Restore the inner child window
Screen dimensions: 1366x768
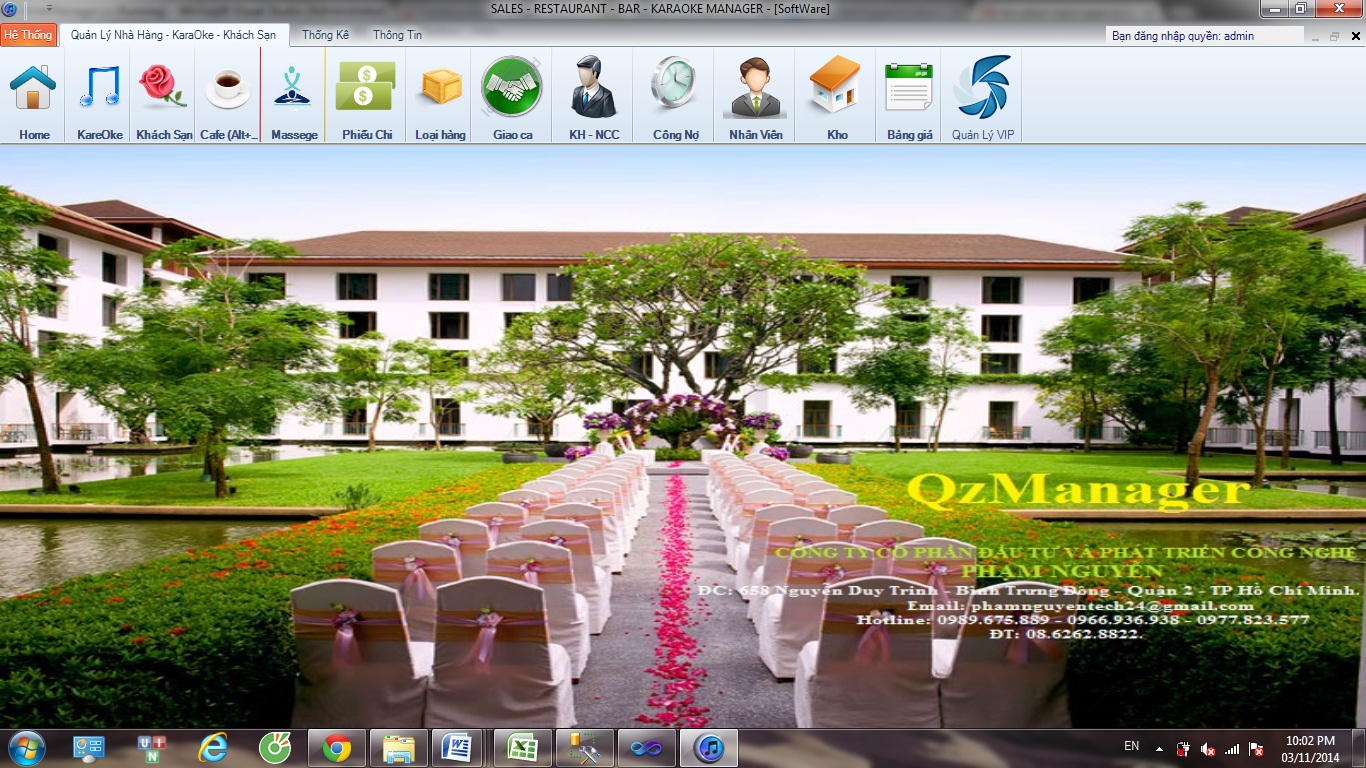pos(1334,36)
